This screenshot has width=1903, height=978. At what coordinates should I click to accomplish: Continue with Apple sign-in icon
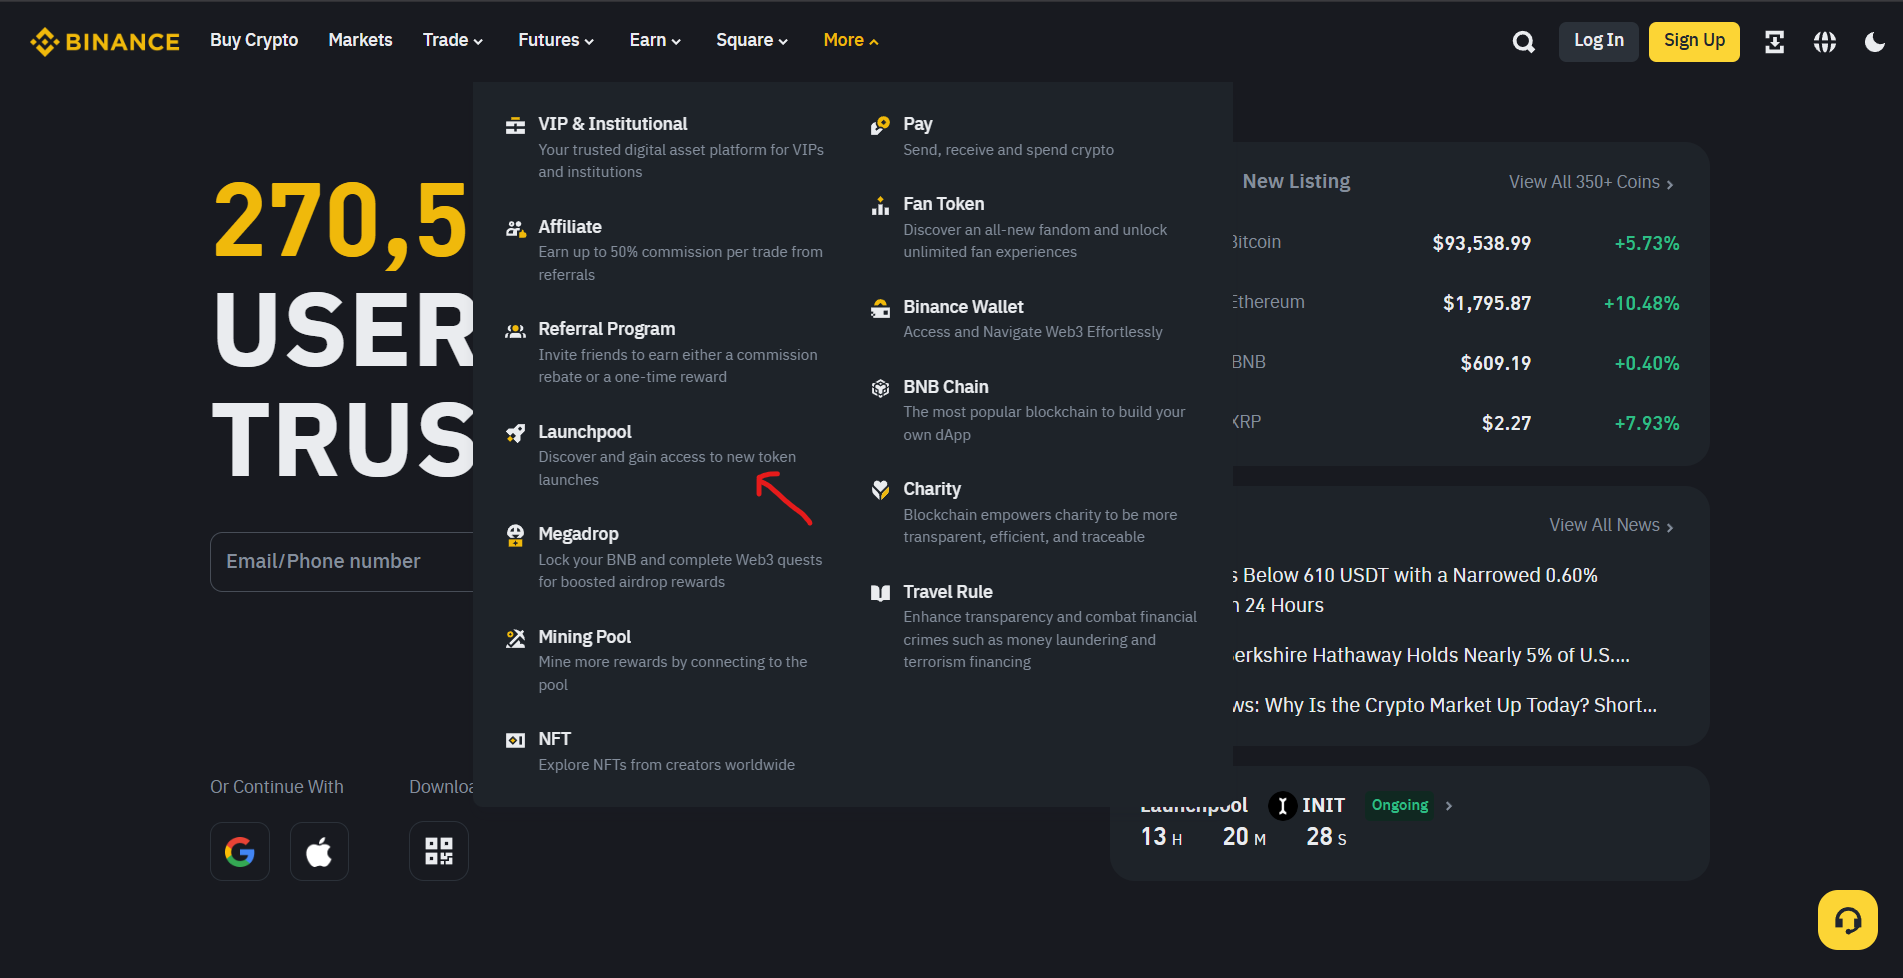[319, 852]
